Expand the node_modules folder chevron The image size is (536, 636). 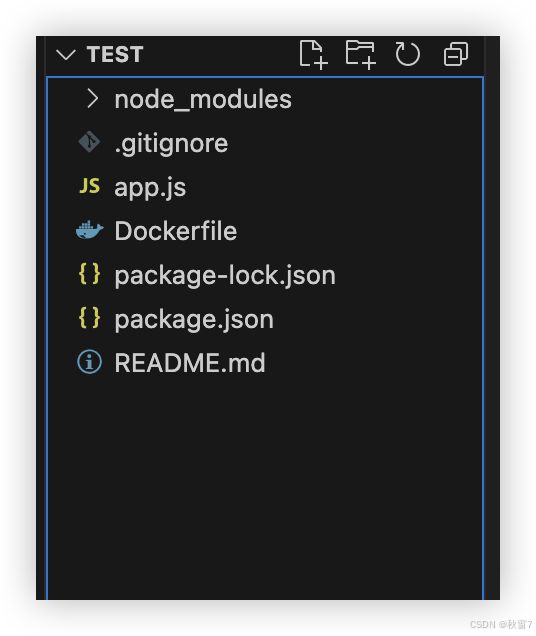pos(93,99)
